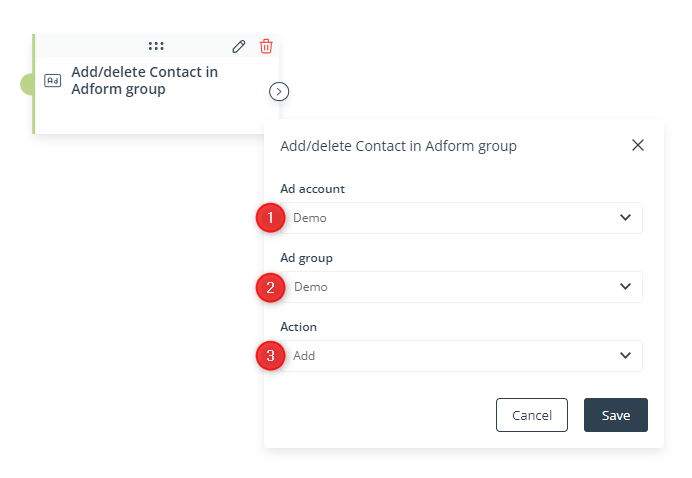
Task: Click the pencil edit icon on the node
Action: [x=239, y=46]
